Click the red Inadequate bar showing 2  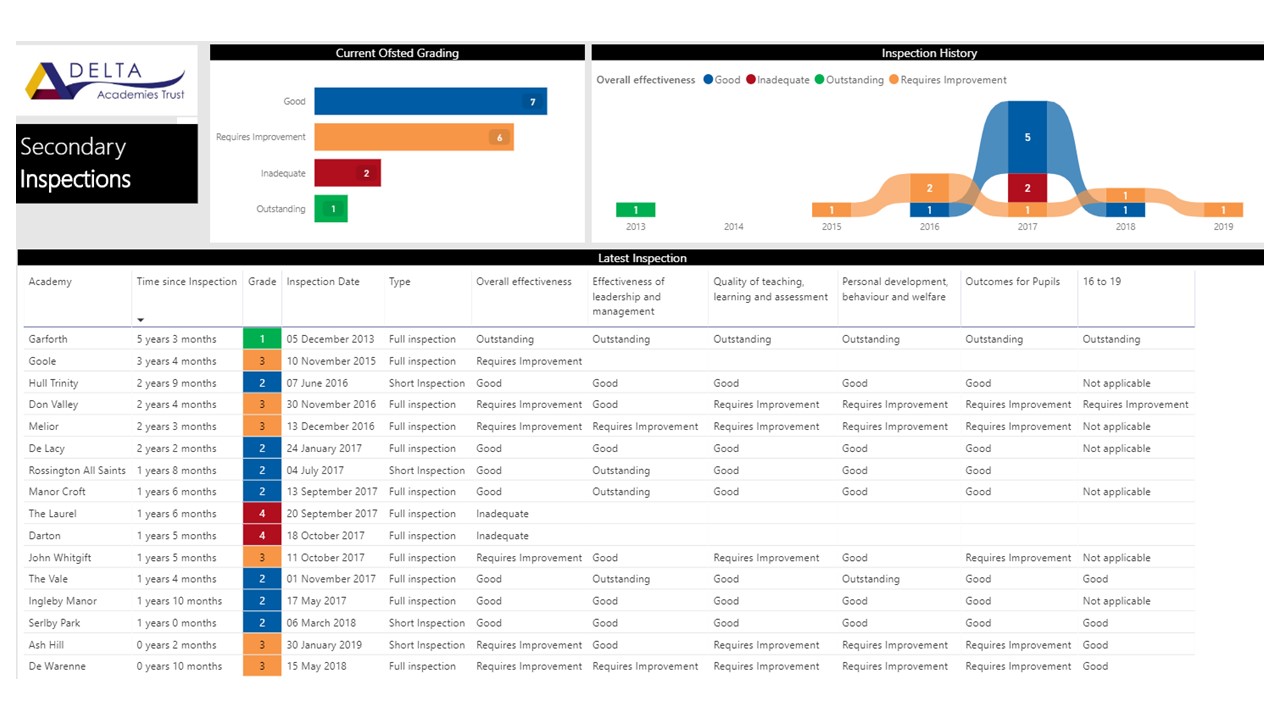347,173
